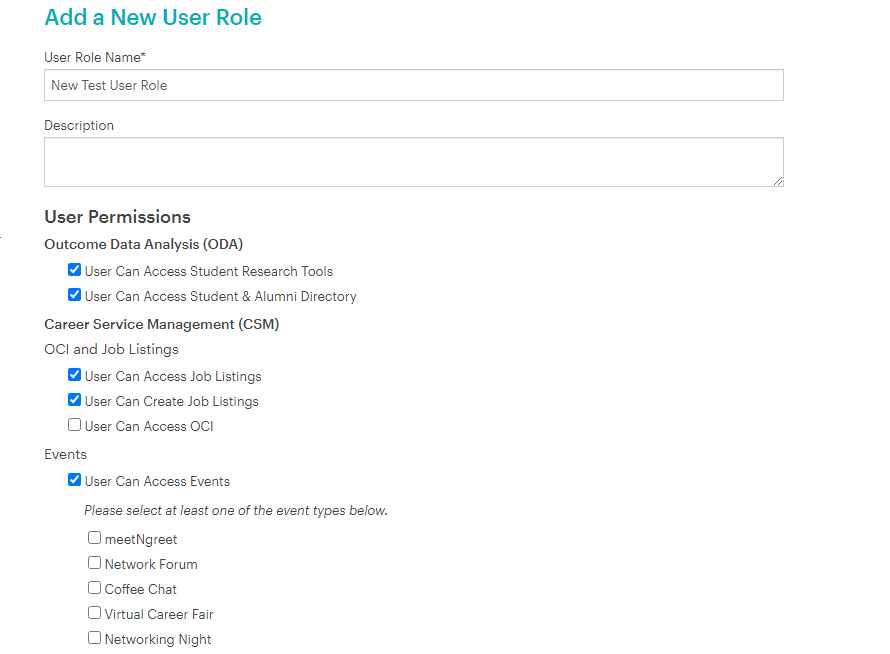This screenshot has width=890, height=654.
Task: Enable the User Can Access OCI checkbox
Action: (x=75, y=425)
